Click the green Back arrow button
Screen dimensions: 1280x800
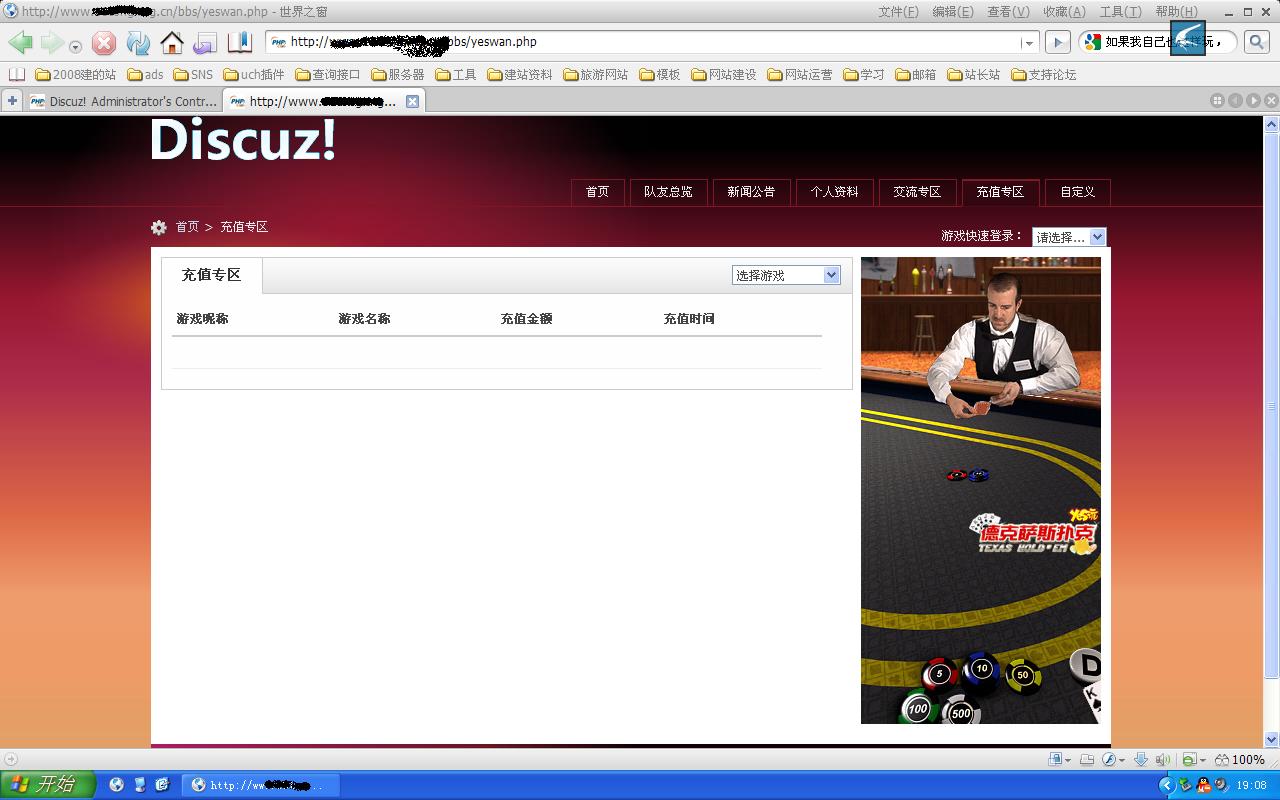21,43
